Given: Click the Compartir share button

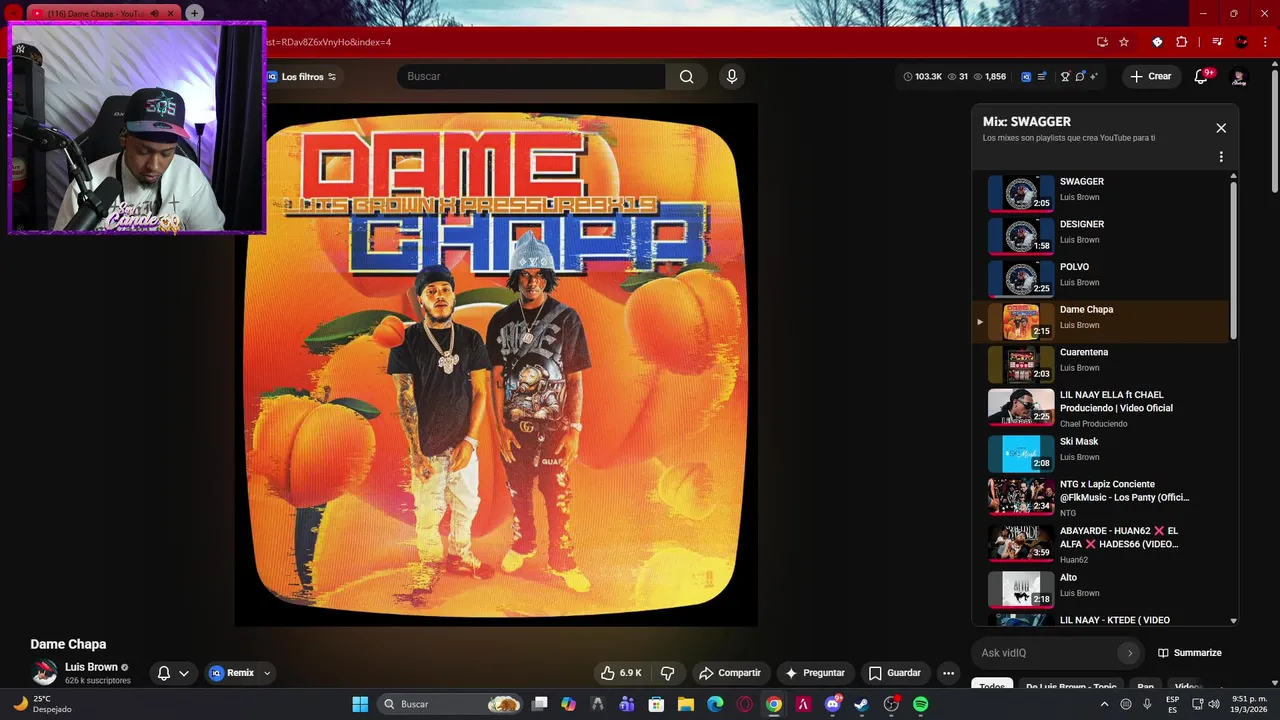Looking at the screenshot, I should coord(729,673).
